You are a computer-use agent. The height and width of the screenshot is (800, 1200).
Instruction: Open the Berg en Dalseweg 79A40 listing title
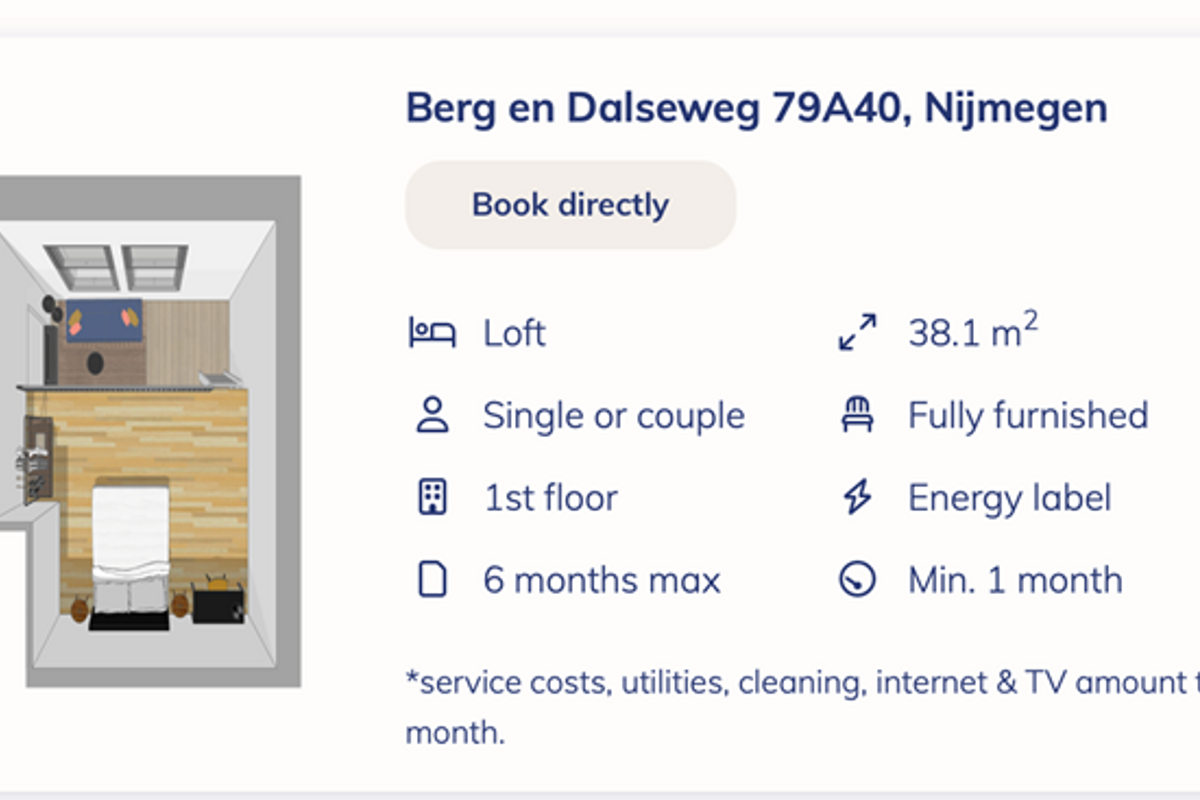(x=756, y=108)
